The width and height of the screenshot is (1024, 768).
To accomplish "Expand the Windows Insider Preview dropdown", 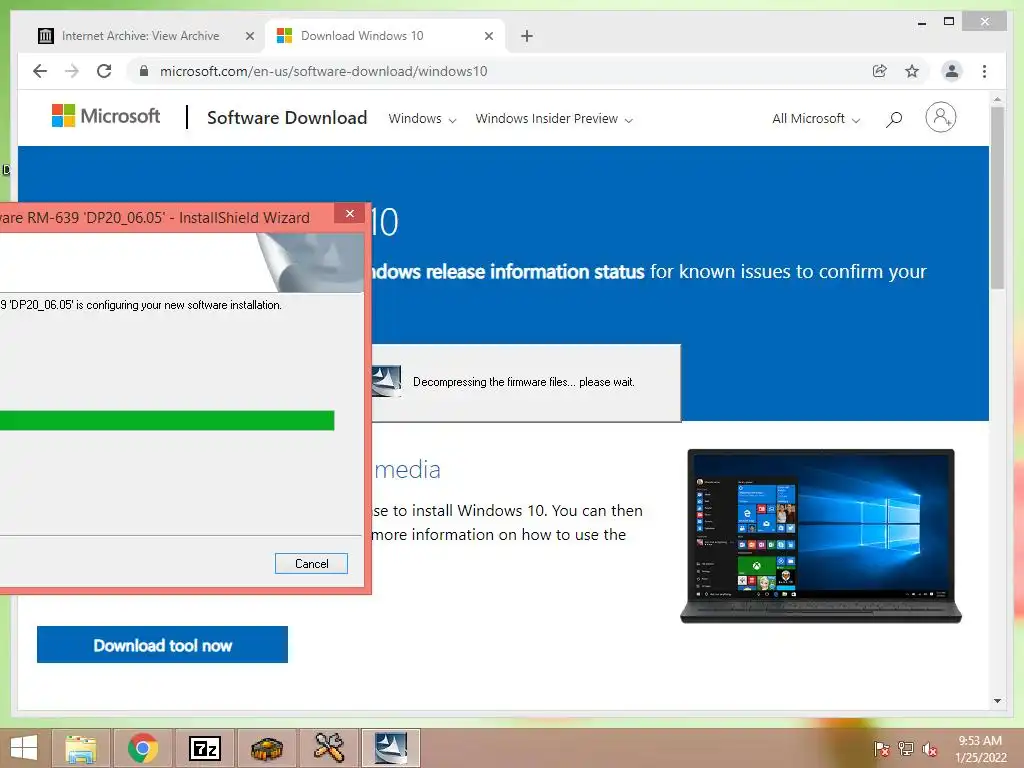I will pos(554,119).
